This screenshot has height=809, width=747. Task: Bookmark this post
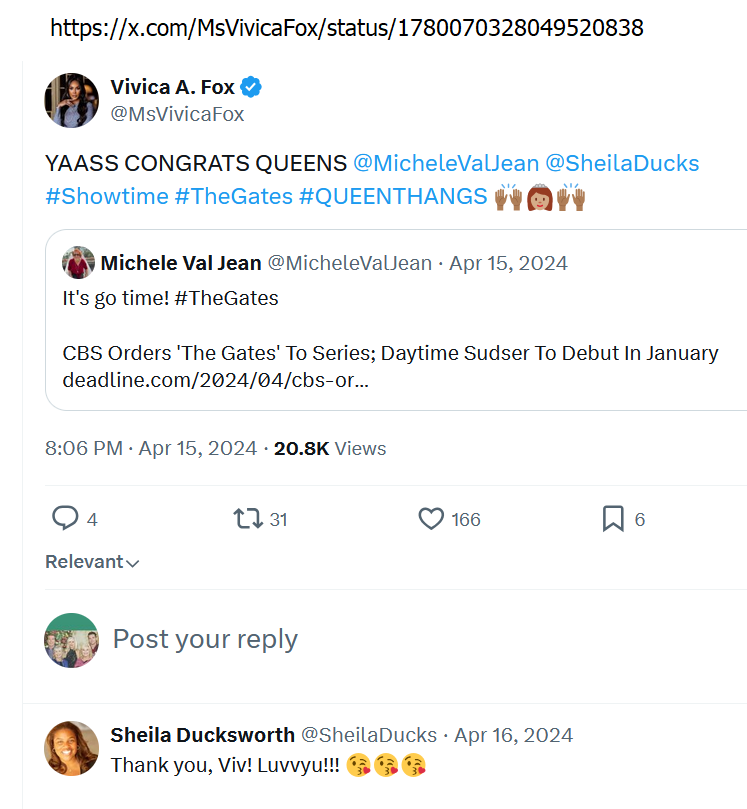coord(613,518)
